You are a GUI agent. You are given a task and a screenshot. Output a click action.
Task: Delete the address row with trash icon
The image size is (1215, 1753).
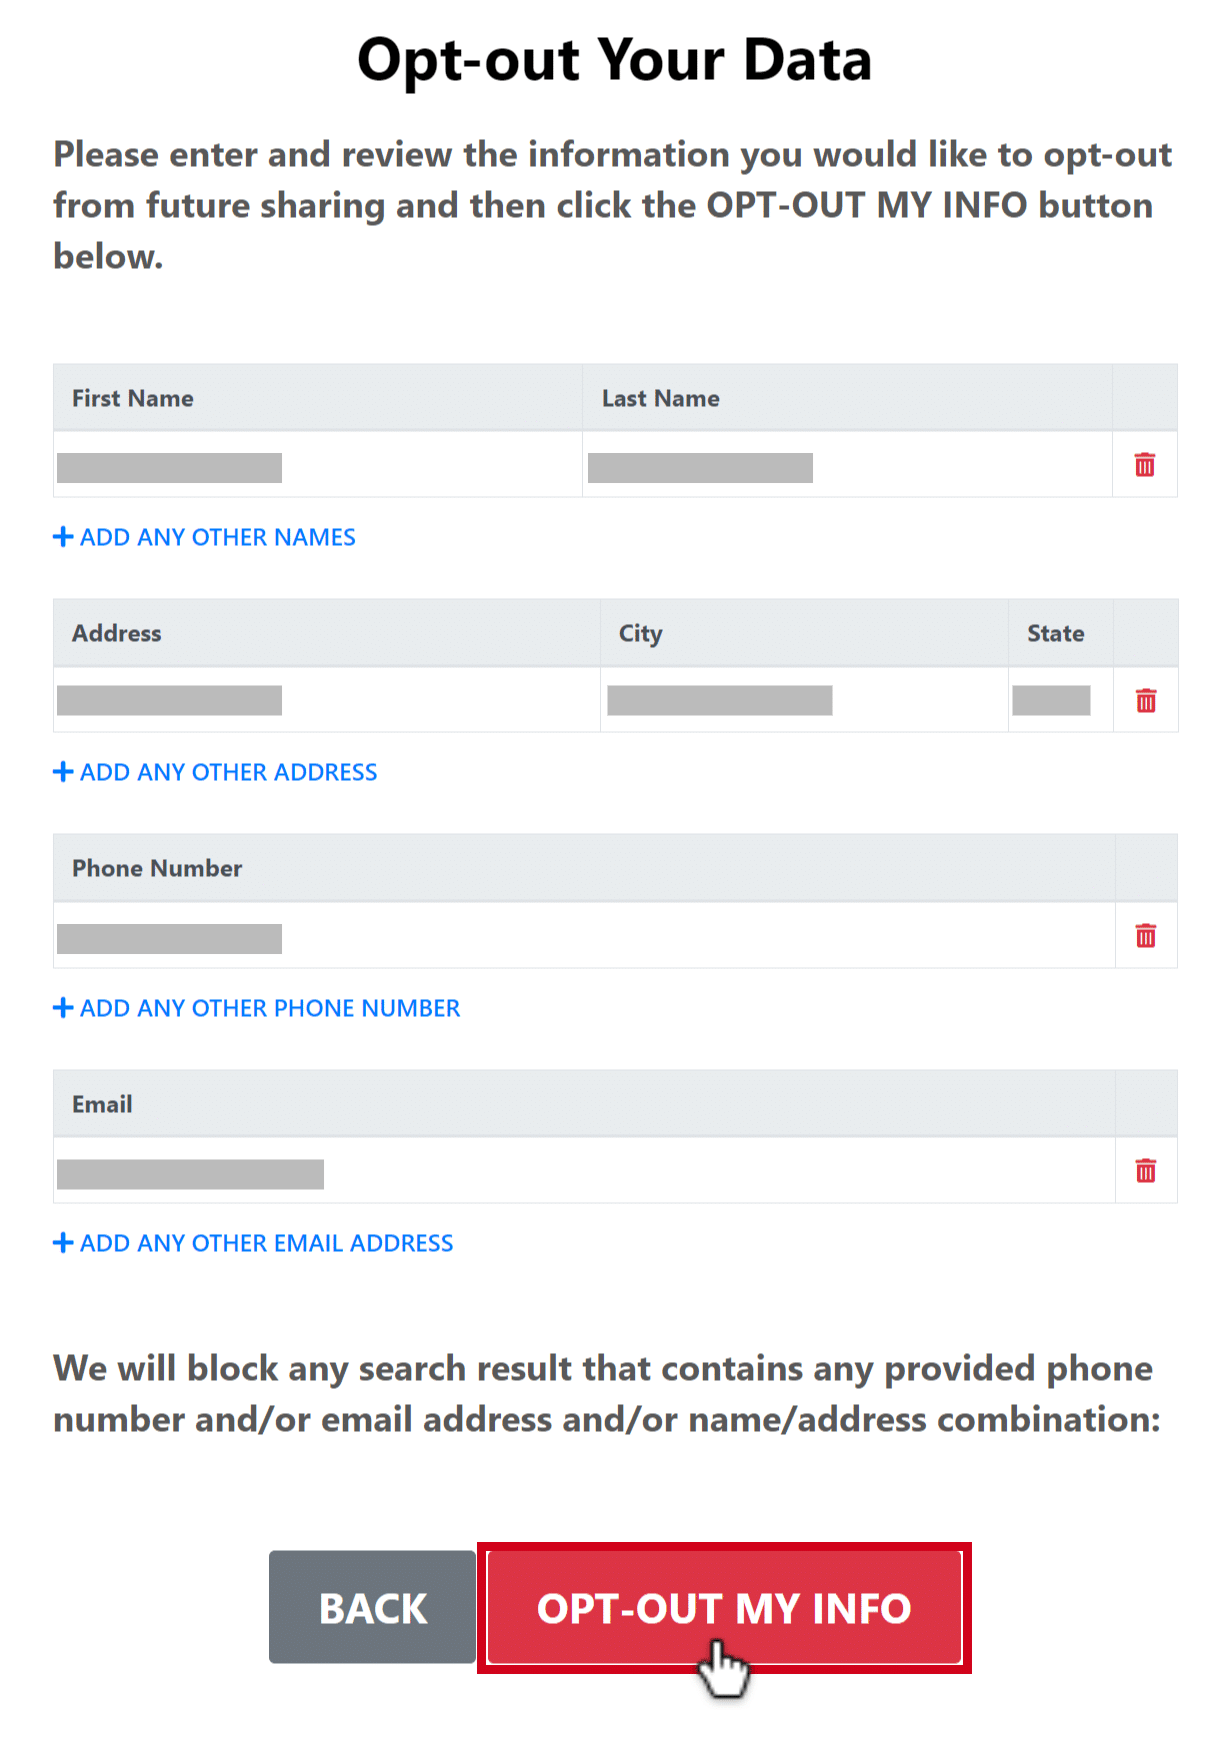pyautogui.click(x=1145, y=701)
